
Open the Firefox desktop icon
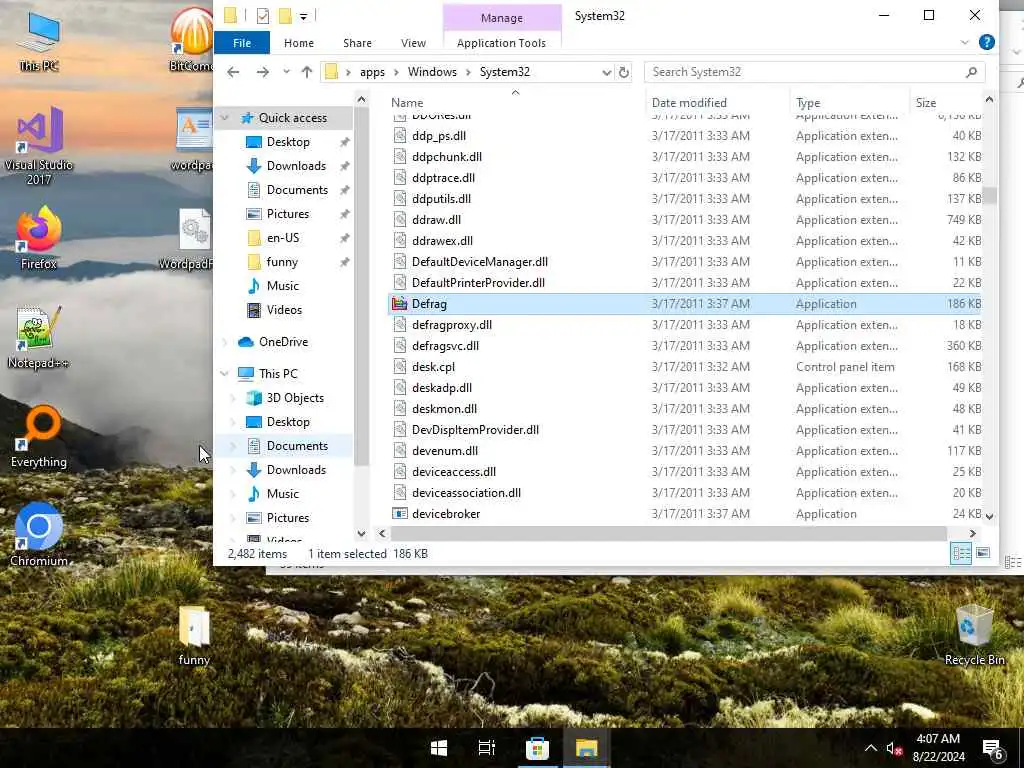pyautogui.click(x=39, y=238)
